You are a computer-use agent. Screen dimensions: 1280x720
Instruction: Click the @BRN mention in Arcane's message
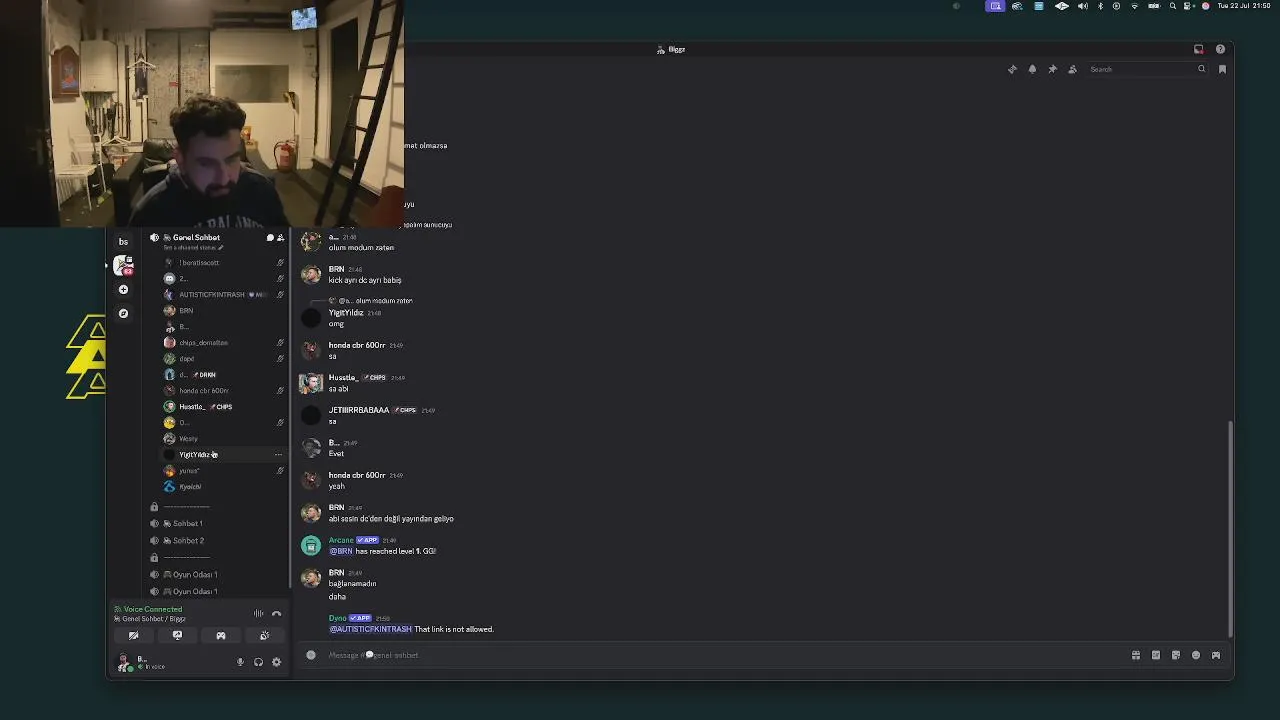(x=341, y=551)
